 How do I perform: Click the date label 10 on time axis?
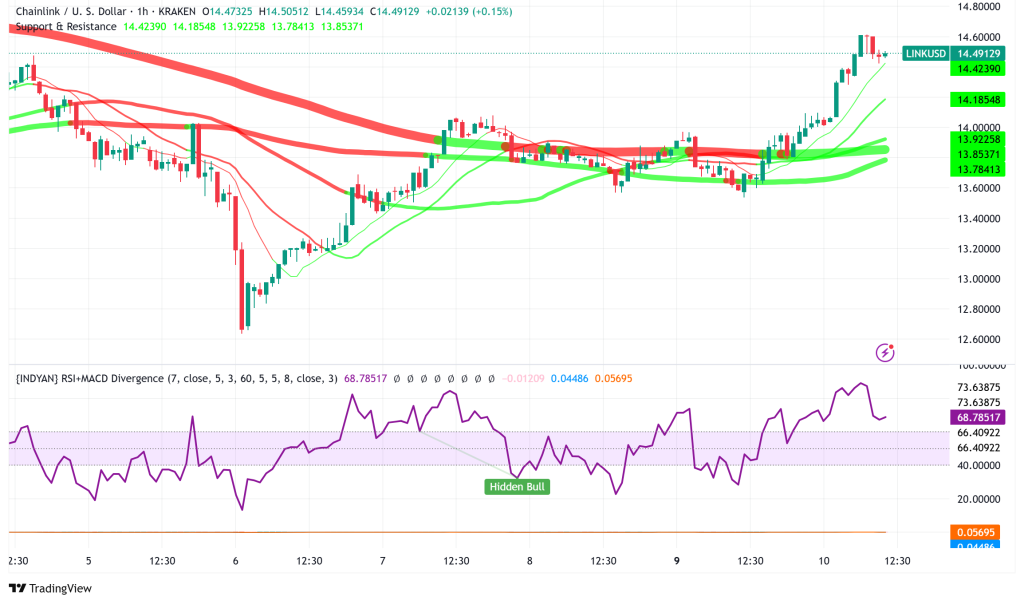point(824,561)
